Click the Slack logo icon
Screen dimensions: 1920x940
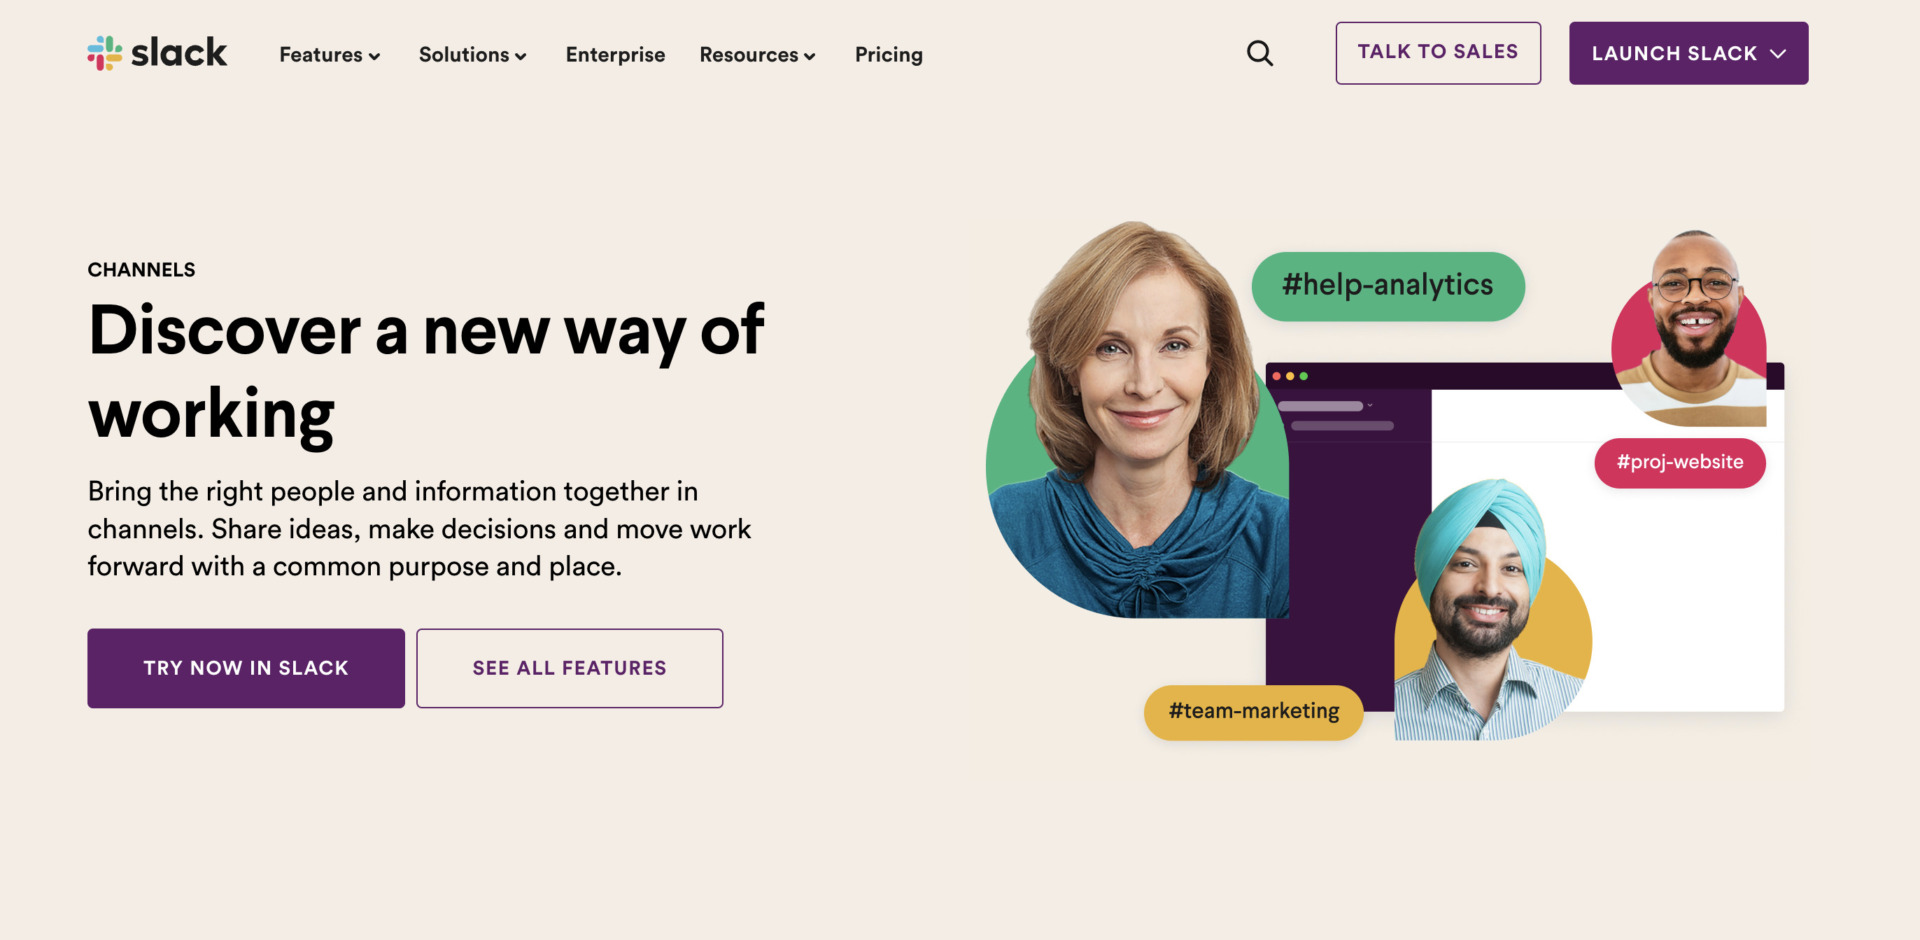click(105, 53)
